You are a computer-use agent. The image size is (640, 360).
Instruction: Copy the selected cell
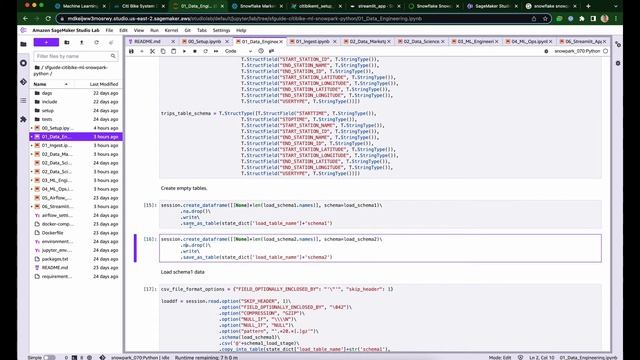[163, 51]
